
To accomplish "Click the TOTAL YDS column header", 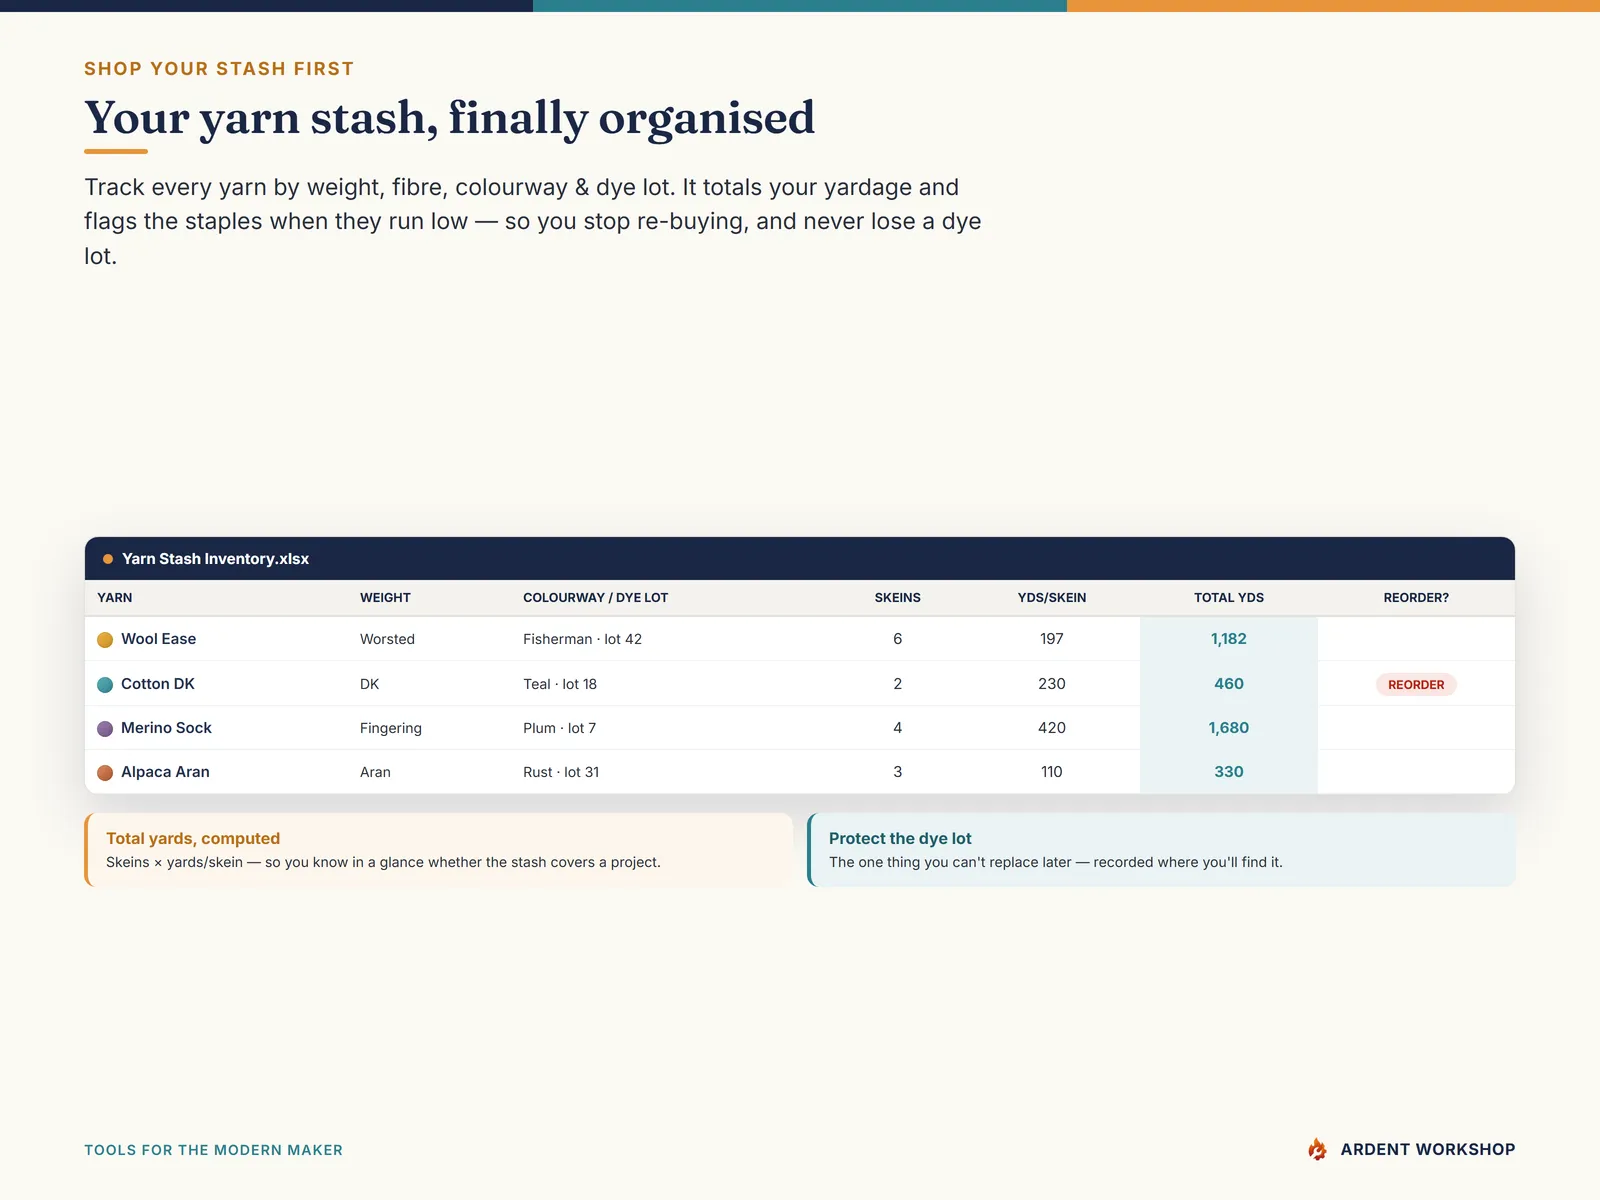I will [1229, 598].
